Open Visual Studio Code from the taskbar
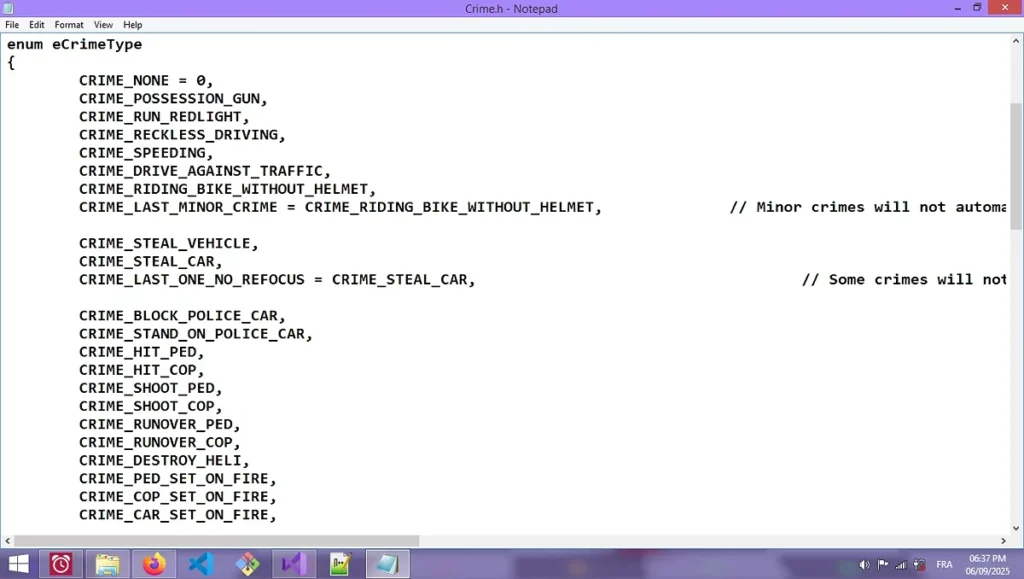This screenshot has width=1024, height=579. click(x=200, y=564)
